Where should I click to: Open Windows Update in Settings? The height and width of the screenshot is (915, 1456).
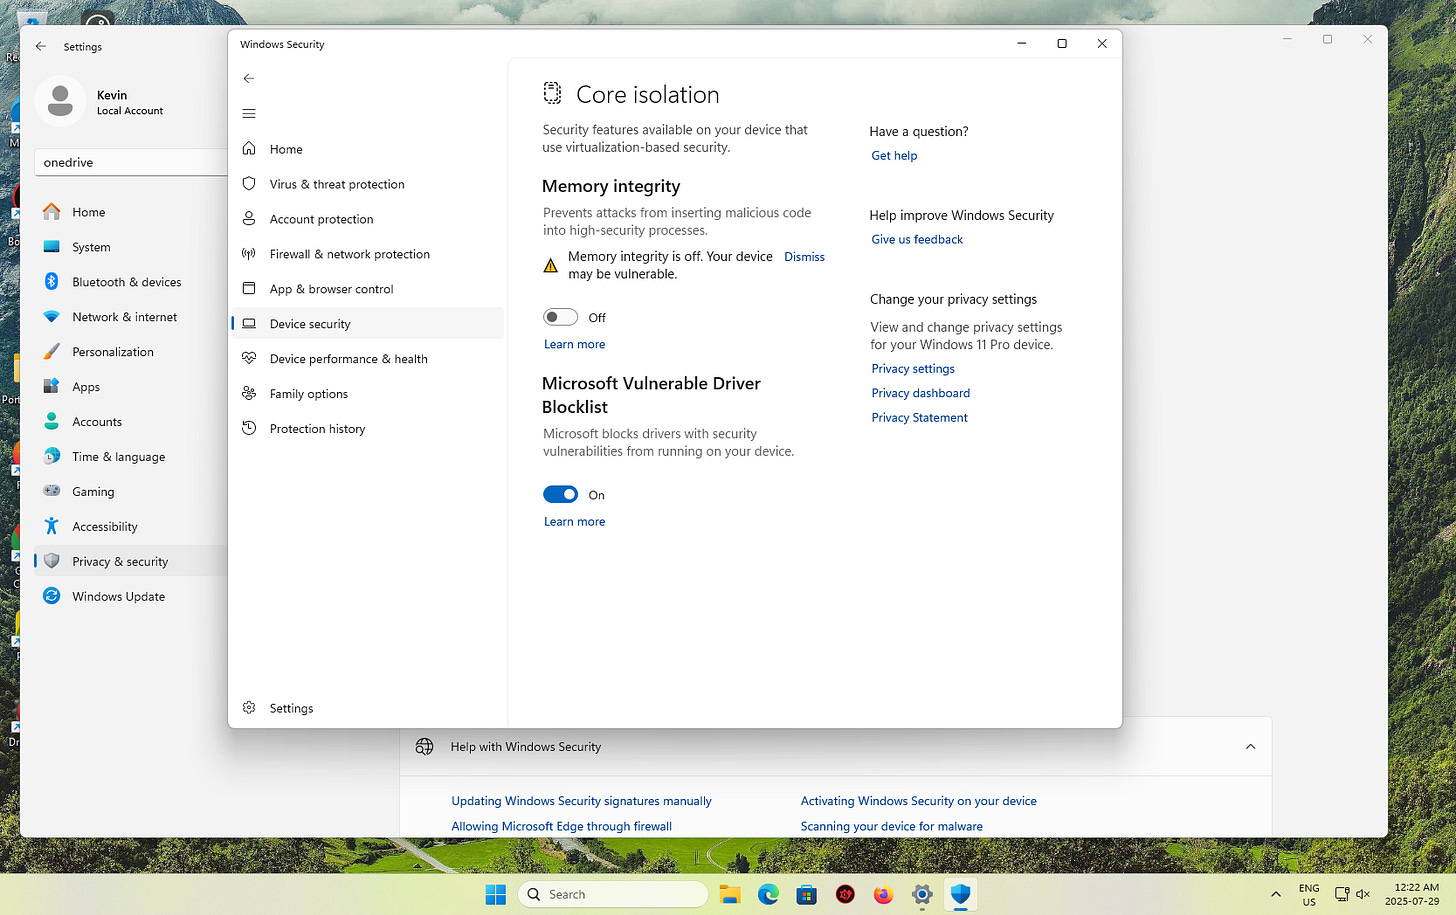coord(131,597)
